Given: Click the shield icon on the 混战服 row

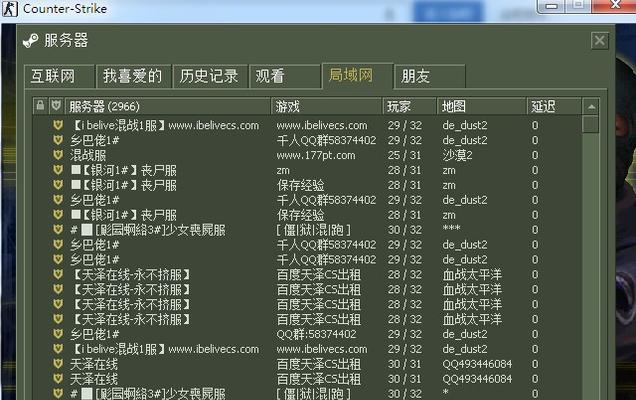Looking at the screenshot, I should 58,155.
